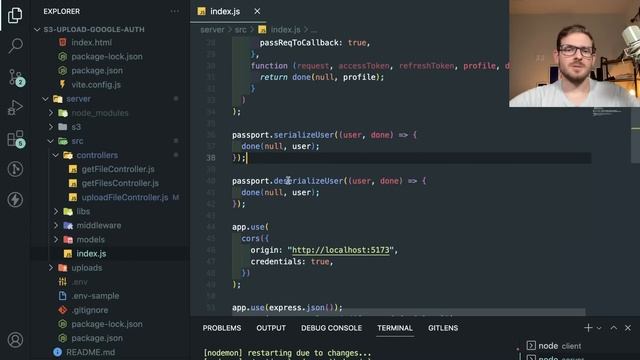Click serializeUser in the code
The width and height of the screenshot is (640, 360).
coord(304,135)
